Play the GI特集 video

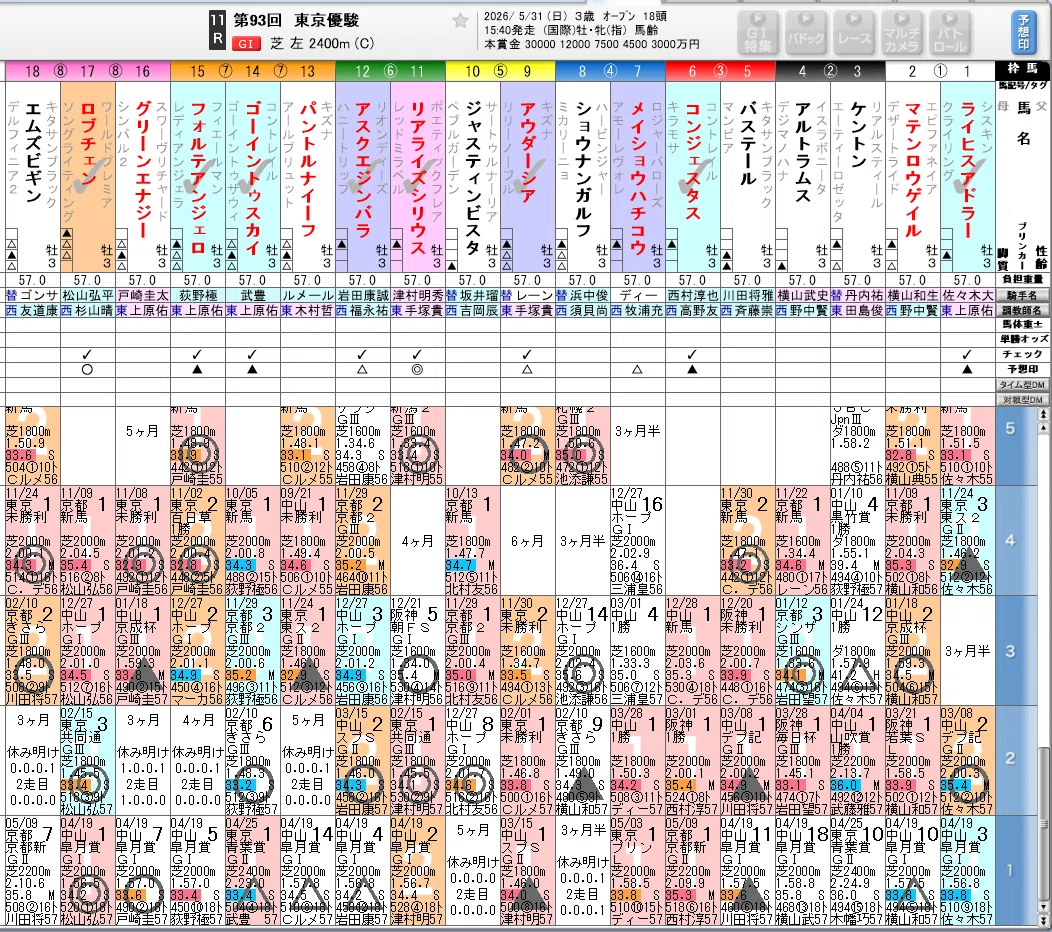tap(757, 32)
